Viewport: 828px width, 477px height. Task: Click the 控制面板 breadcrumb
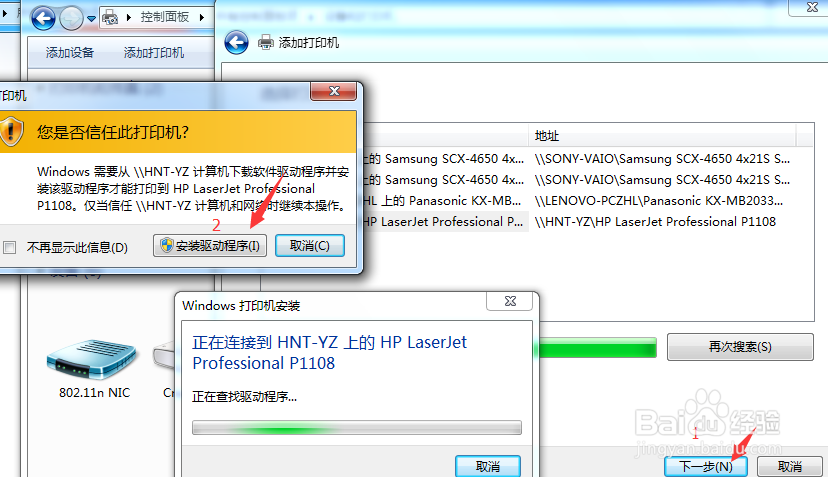tap(165, 17)
